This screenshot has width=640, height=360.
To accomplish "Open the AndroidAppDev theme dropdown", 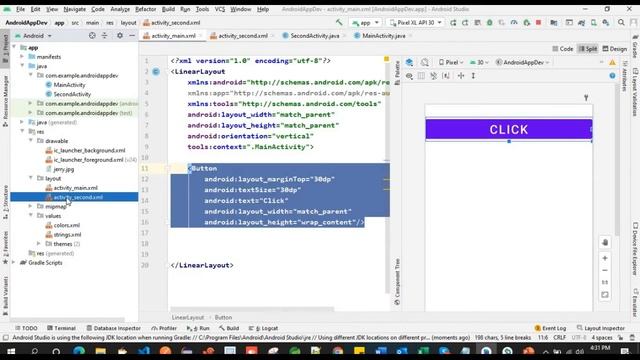I will (x=523, y=62).
